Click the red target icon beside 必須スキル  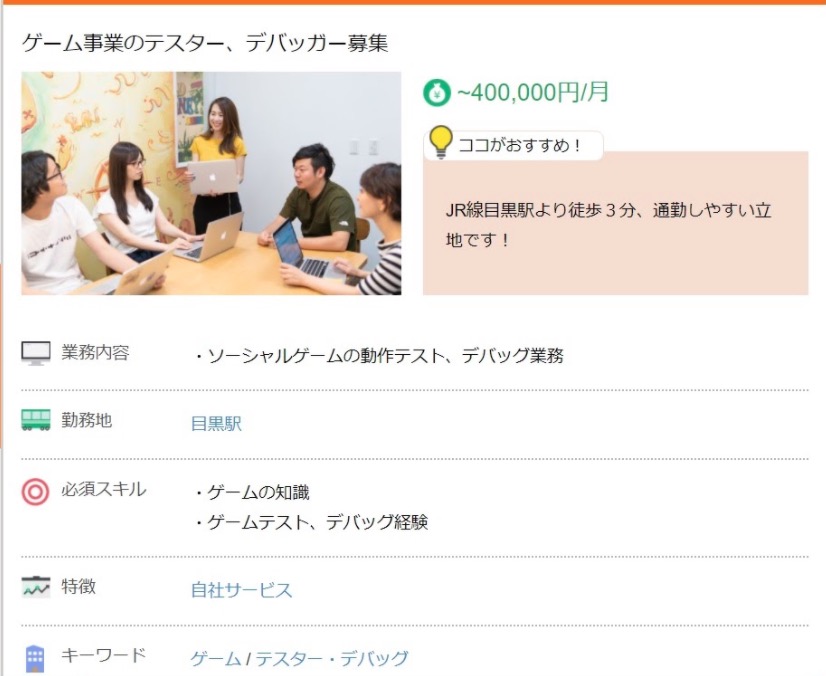(35, 492)
